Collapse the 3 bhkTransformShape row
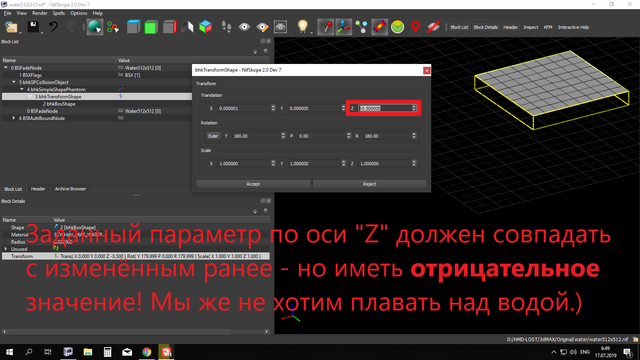This screenshot has width=640, height=360. [x=30, y=97]
